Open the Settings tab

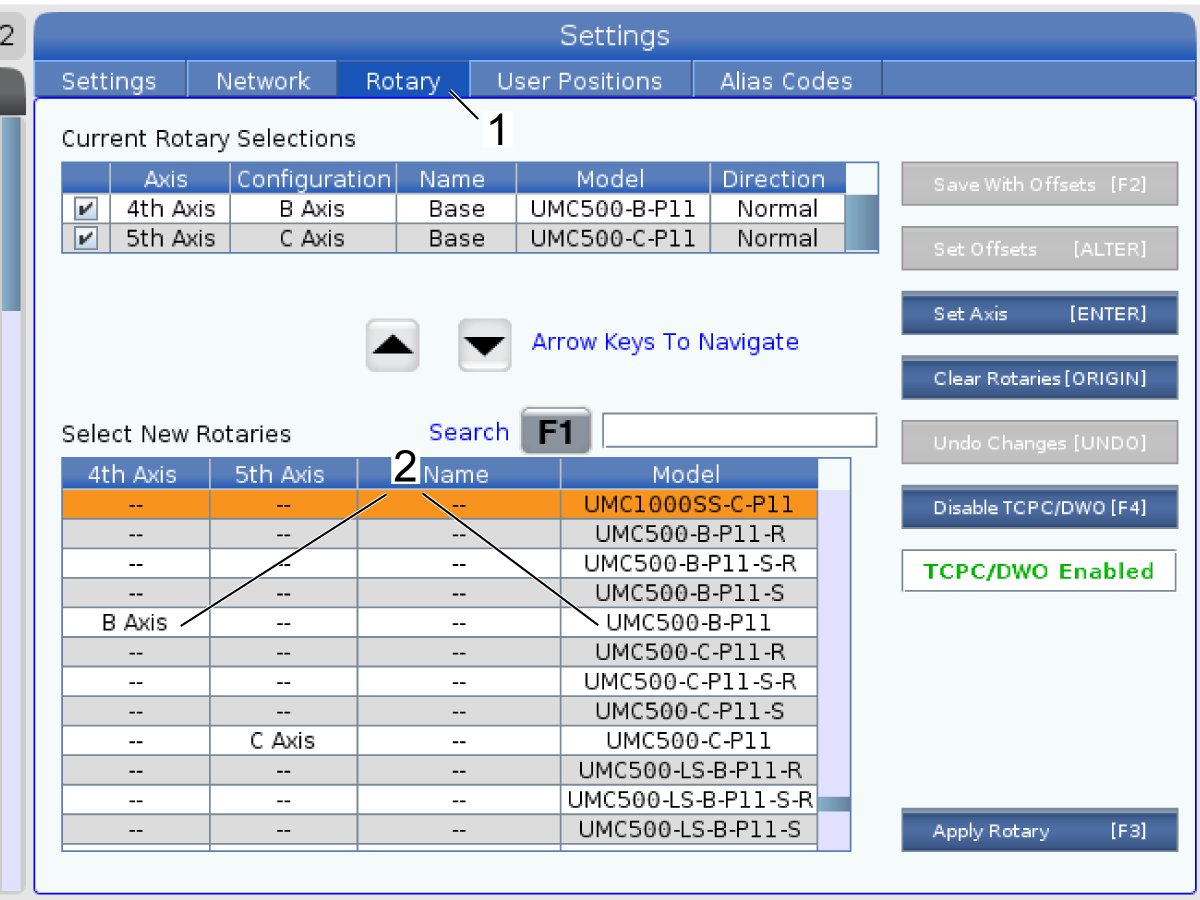(x=109, y=81)
